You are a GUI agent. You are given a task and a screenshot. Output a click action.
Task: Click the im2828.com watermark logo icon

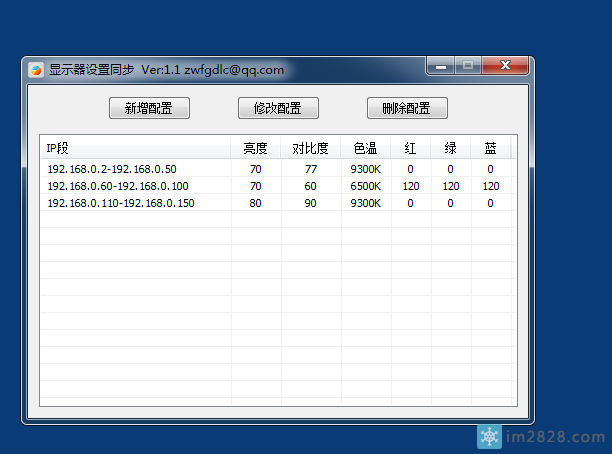[x=489, y=437]
